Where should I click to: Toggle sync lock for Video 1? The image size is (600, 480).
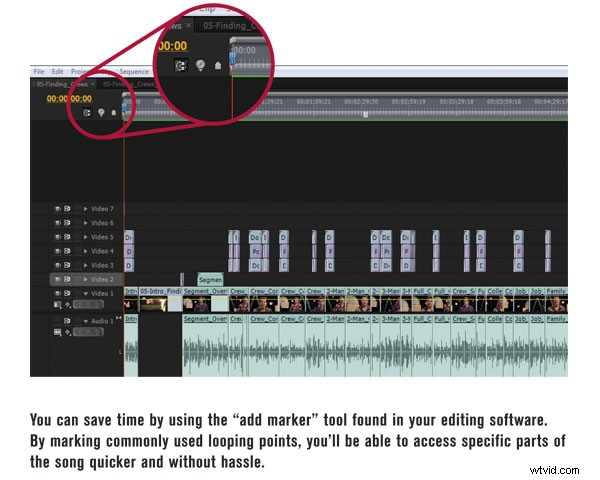pyautogui.click(x=67, y=293)
